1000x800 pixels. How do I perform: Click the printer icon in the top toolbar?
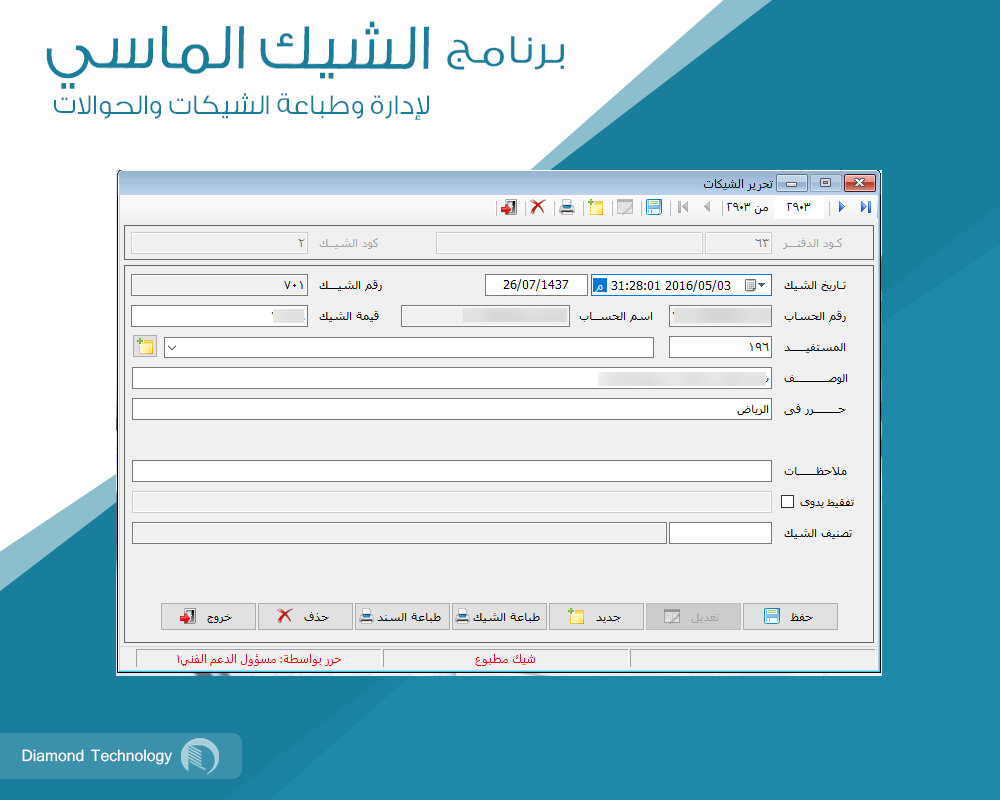(566, 207)
